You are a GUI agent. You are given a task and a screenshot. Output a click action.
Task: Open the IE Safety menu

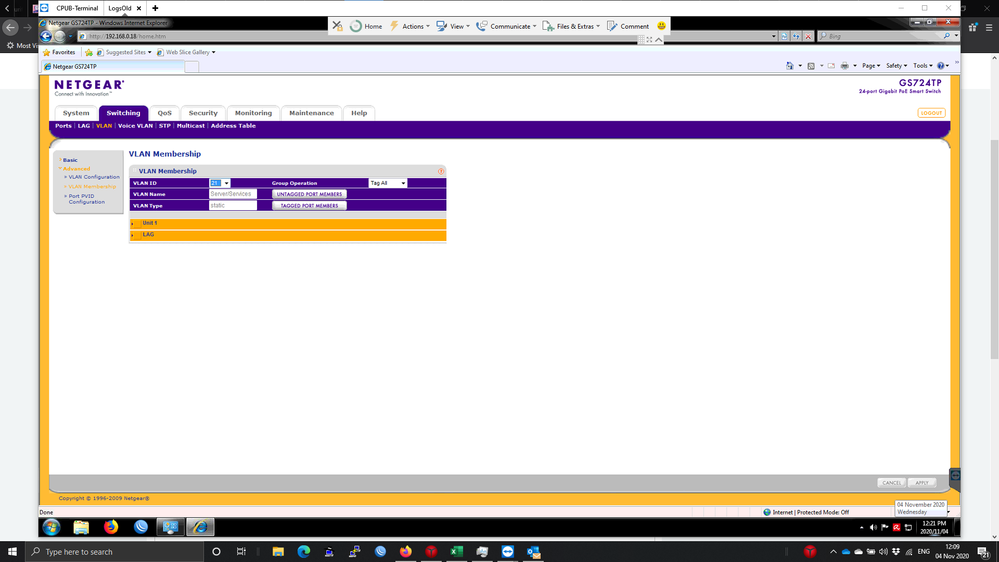pos(896,66)
